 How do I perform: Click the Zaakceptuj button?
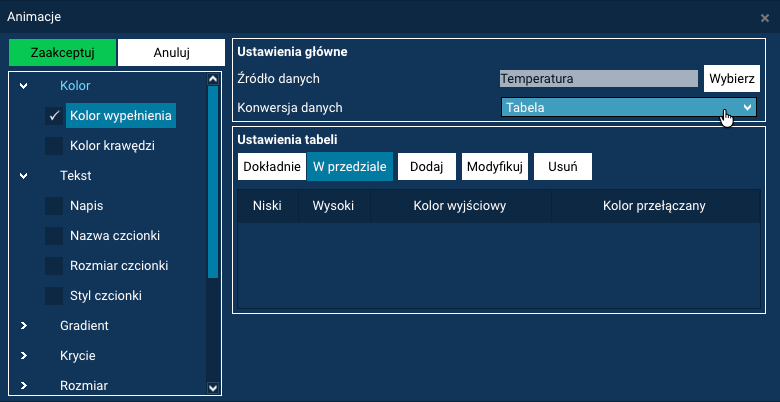(61, 53)
